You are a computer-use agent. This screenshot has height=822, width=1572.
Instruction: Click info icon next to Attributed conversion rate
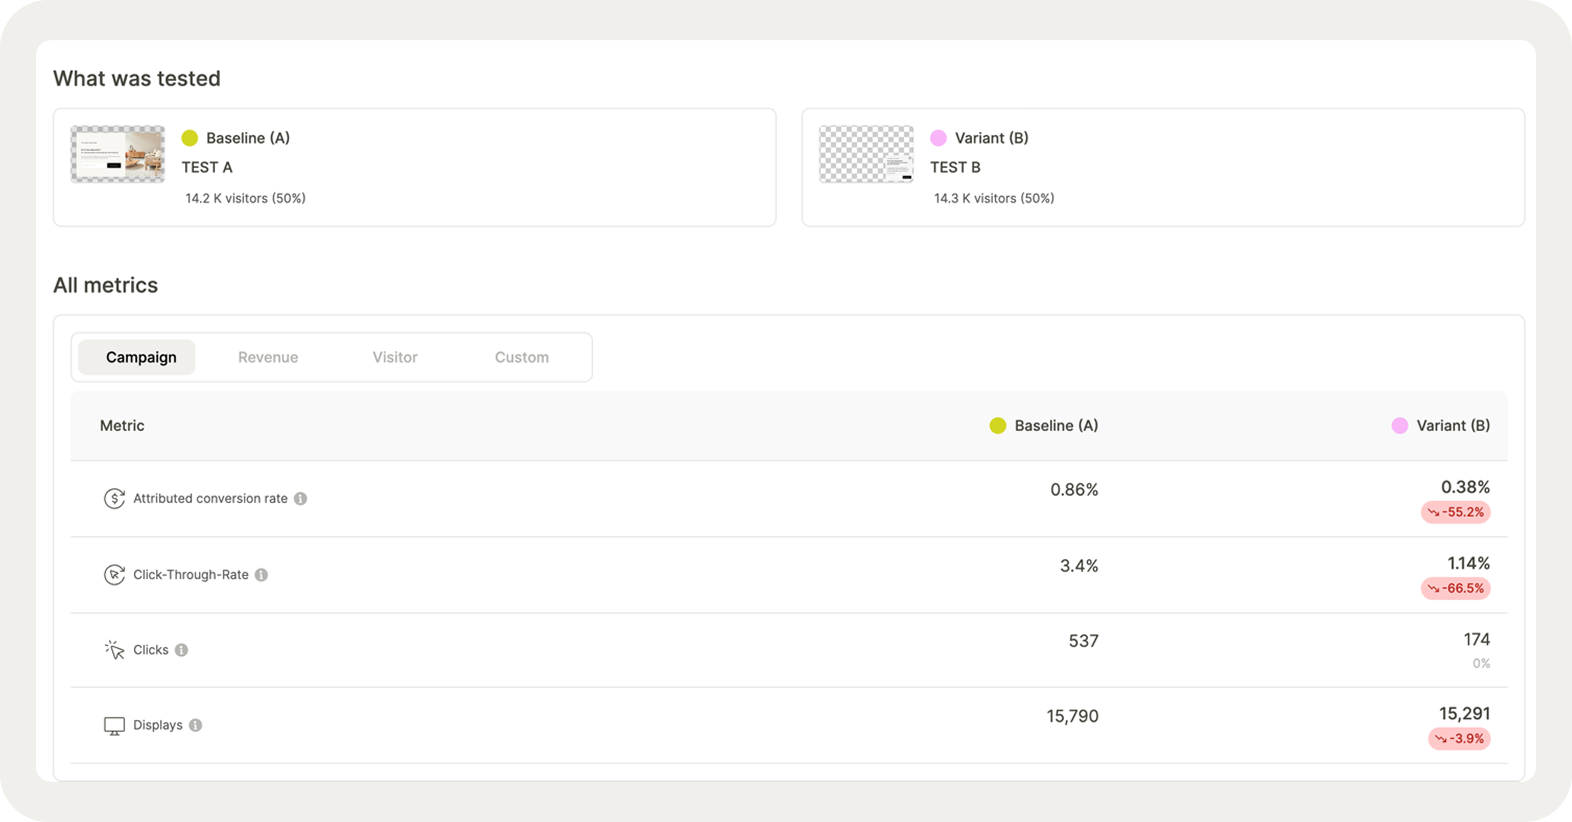[x=300, y=498]
